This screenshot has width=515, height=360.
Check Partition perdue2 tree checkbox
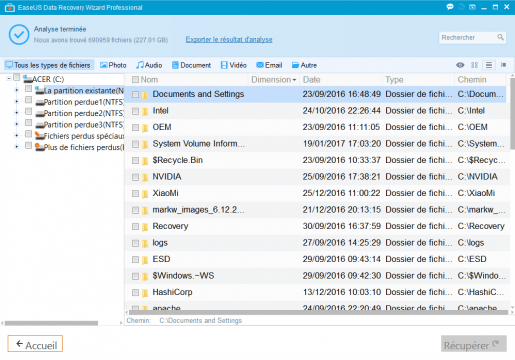tap(28, 111)
